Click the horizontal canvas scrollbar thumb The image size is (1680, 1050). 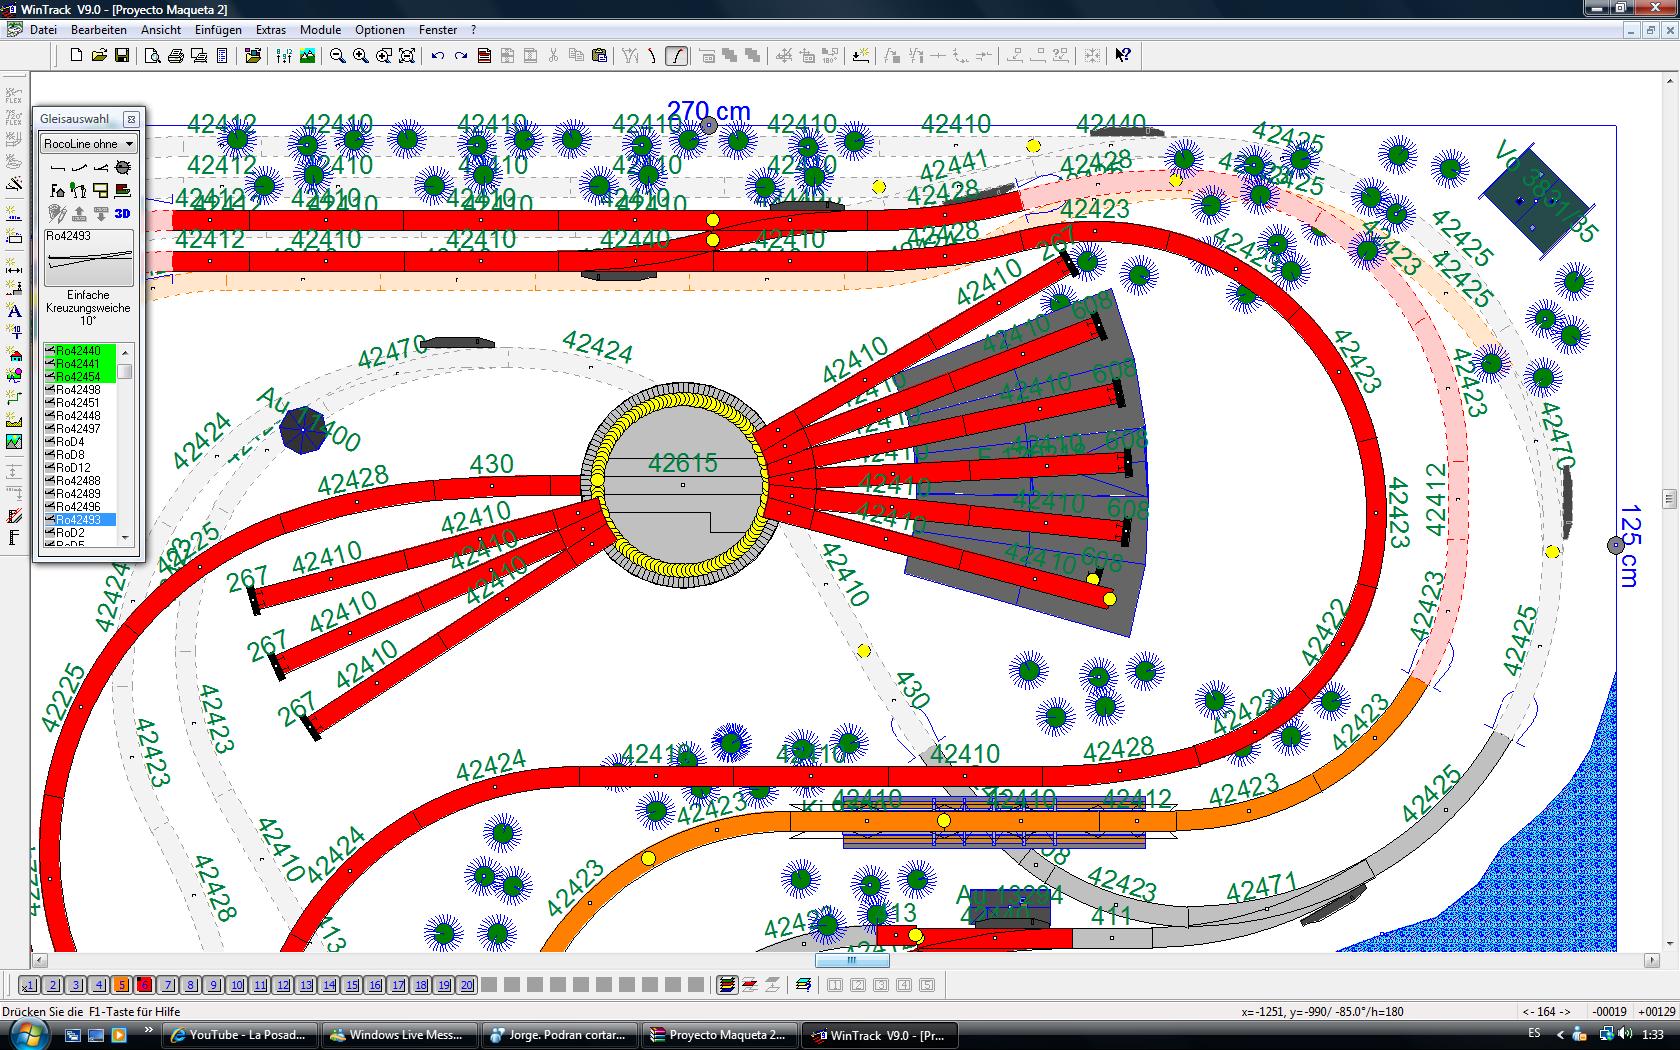point(852,961)
